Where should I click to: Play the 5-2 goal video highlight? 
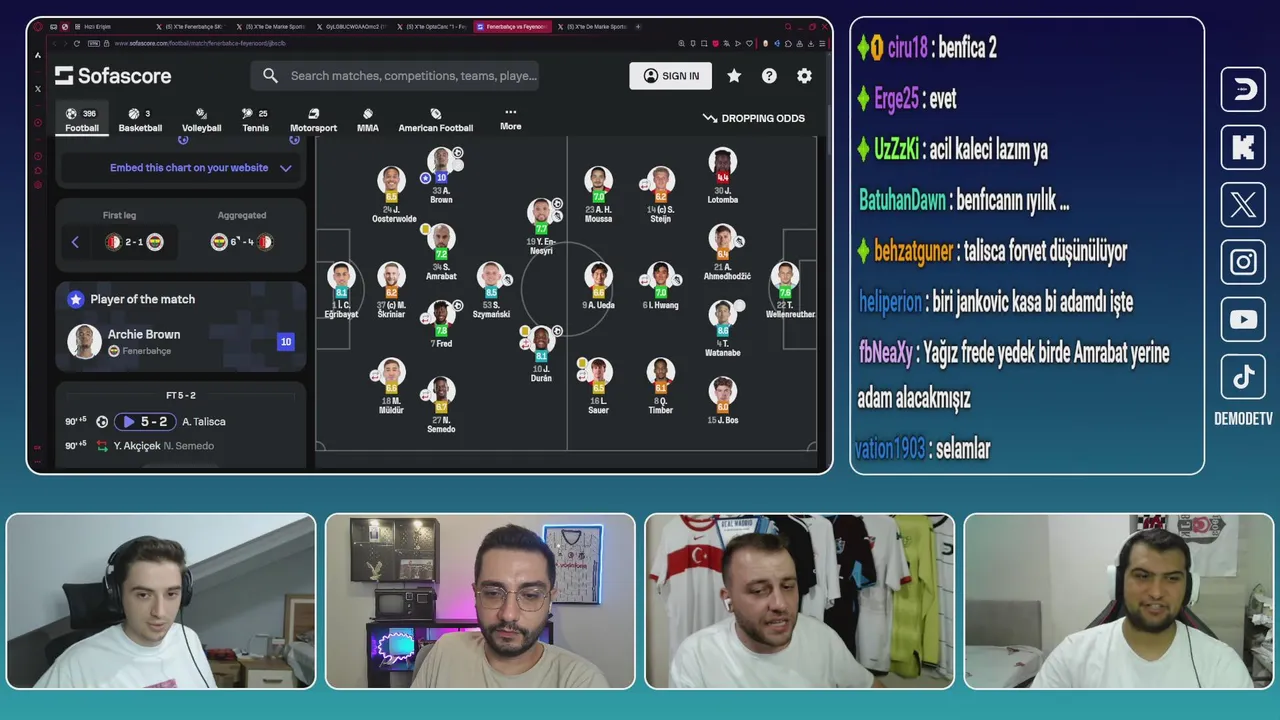[146, 422]
